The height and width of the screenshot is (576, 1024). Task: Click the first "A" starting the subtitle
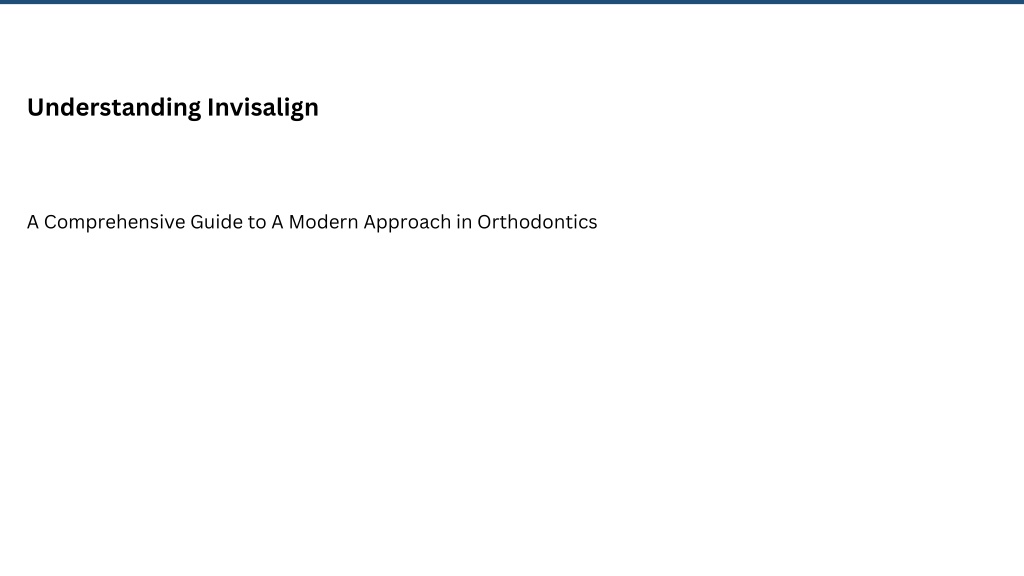pos(33,222)
